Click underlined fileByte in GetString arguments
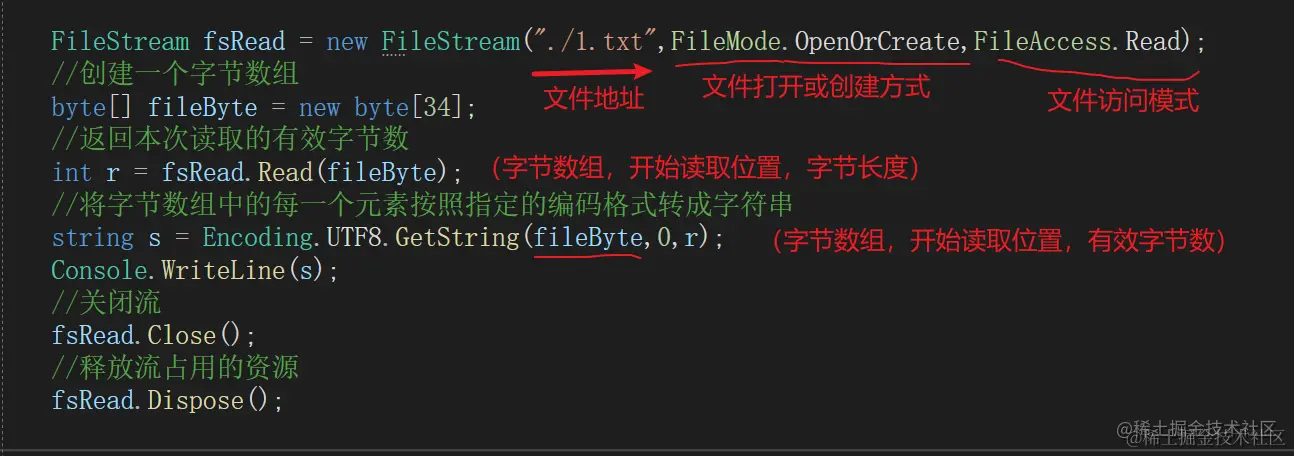This screenshot has height=456, width=1294. coord(588,238)
